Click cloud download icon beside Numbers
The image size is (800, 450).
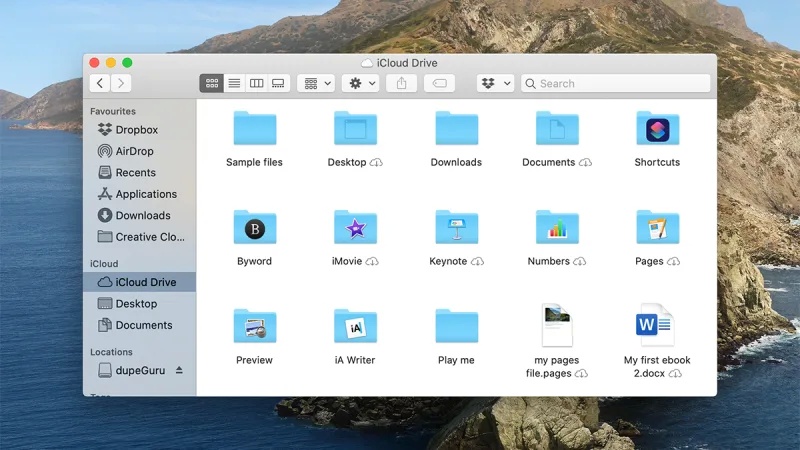pyautogui.click(x=579, y=262)
